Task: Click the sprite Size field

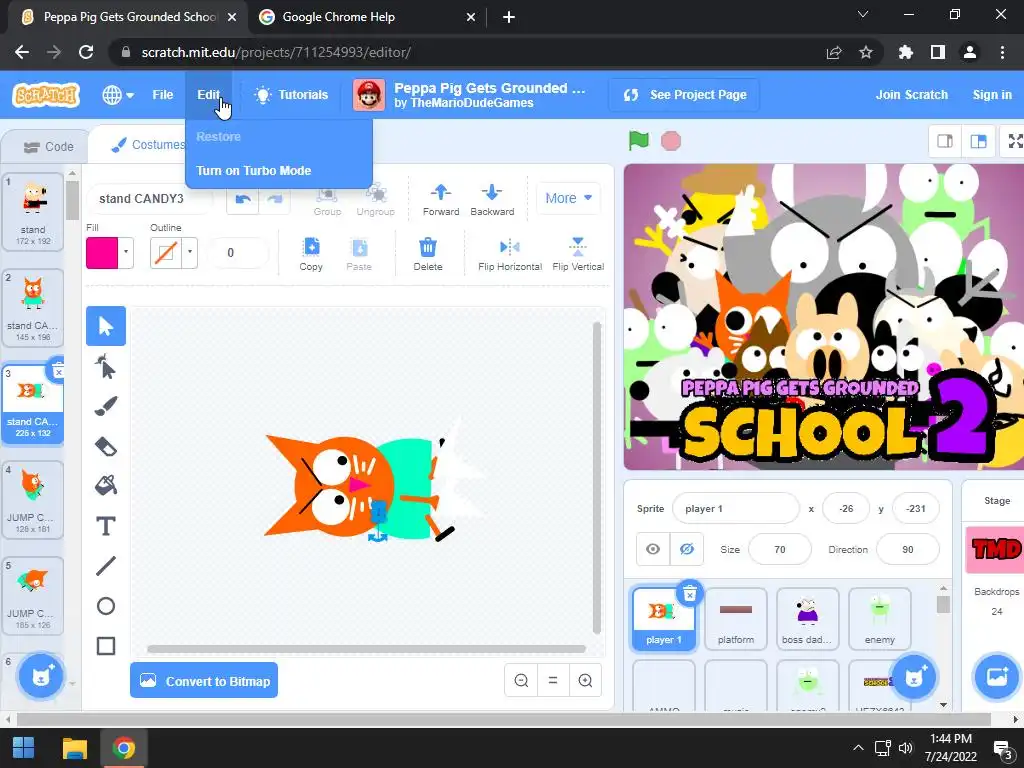Action: click(780, 549)
